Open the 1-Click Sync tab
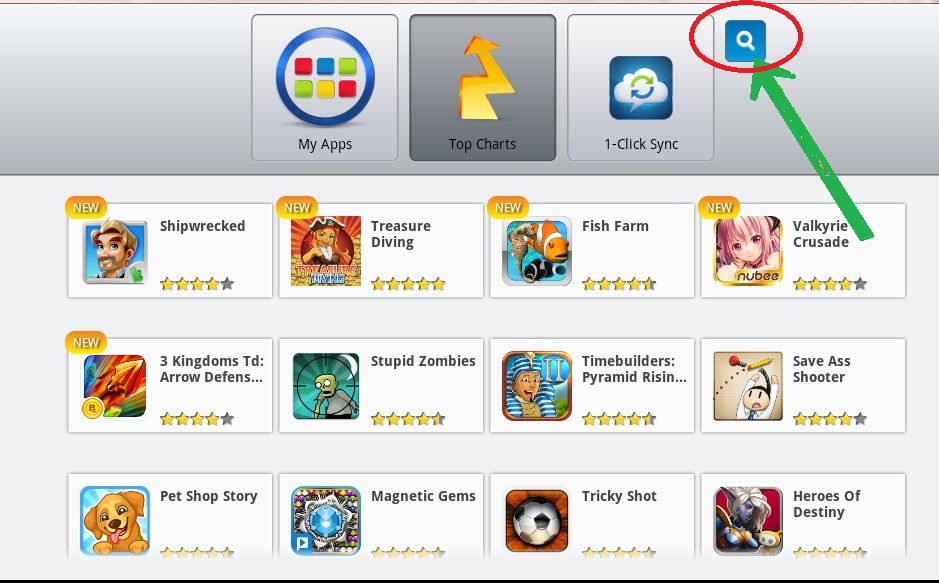 [x=641, y=87]
